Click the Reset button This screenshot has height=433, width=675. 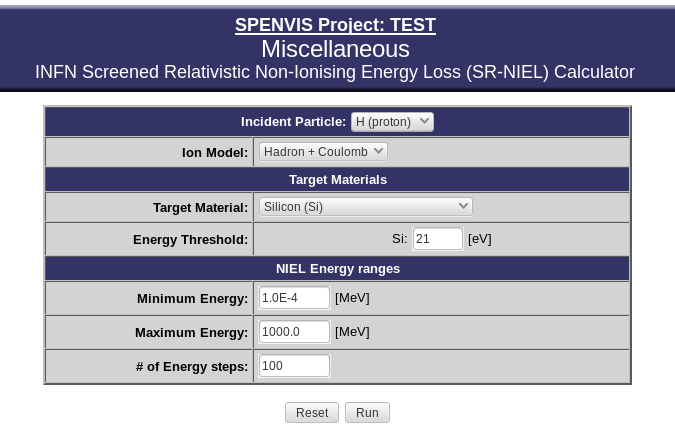pyautogui.click(x=312, y=413)
